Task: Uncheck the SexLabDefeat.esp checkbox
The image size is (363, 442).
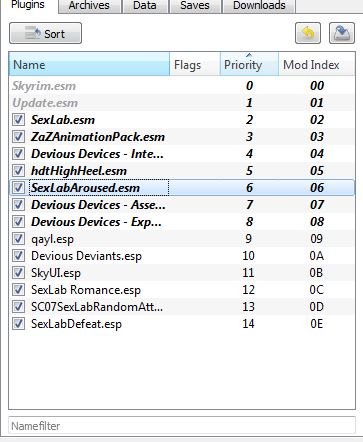Action: [18, 324]
